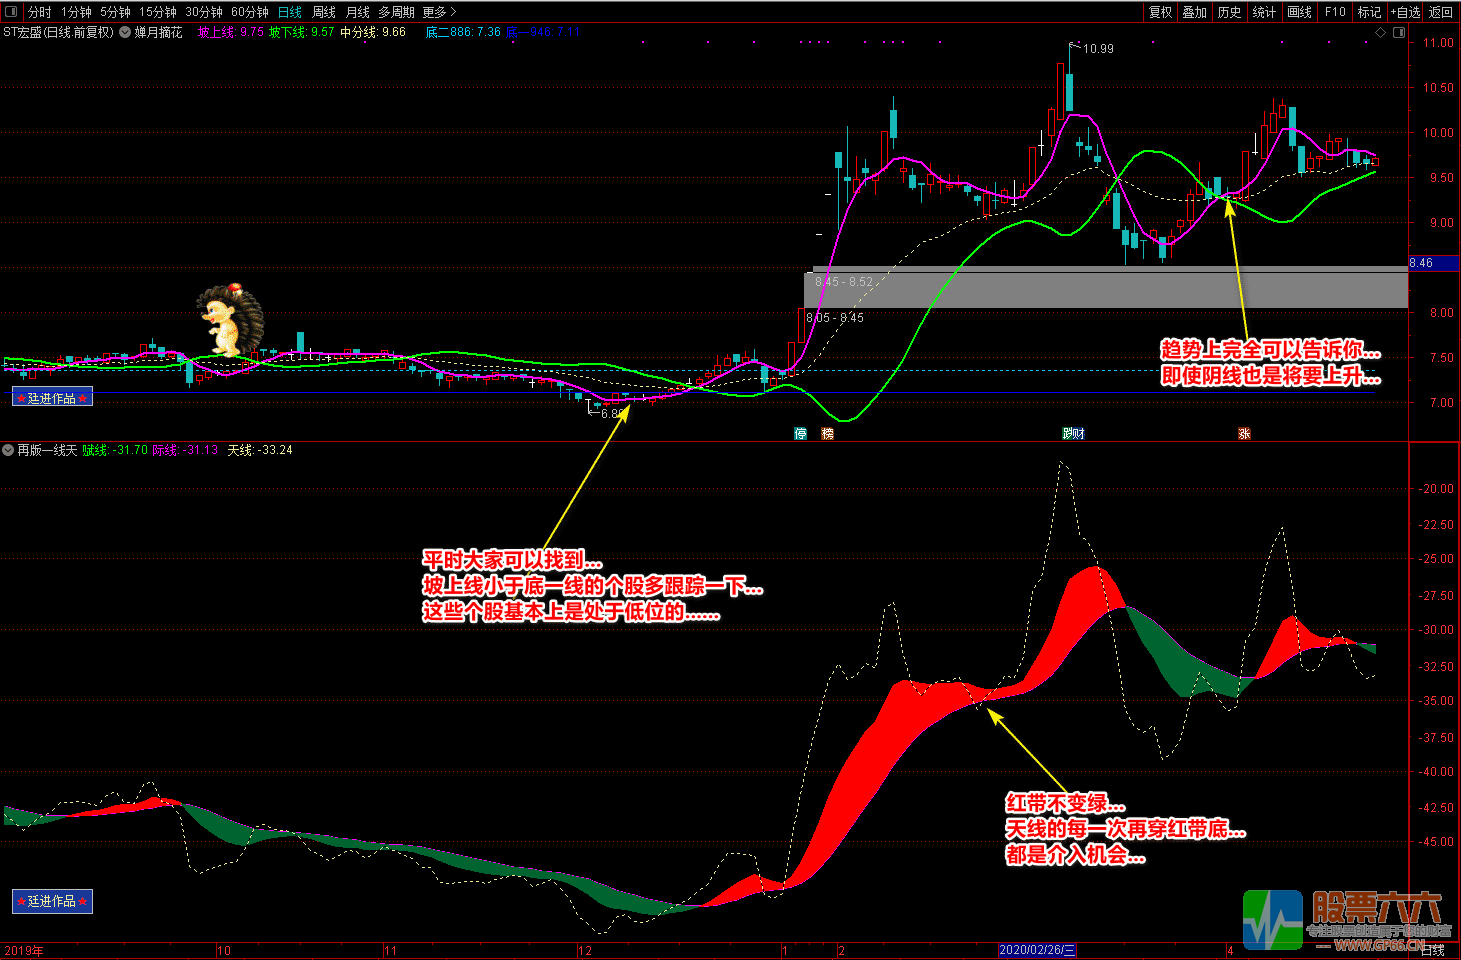The width and height of the screenshot is (1461, 960).
Task: Expand the 更多 periods menu
Action: tap(439, 12)
